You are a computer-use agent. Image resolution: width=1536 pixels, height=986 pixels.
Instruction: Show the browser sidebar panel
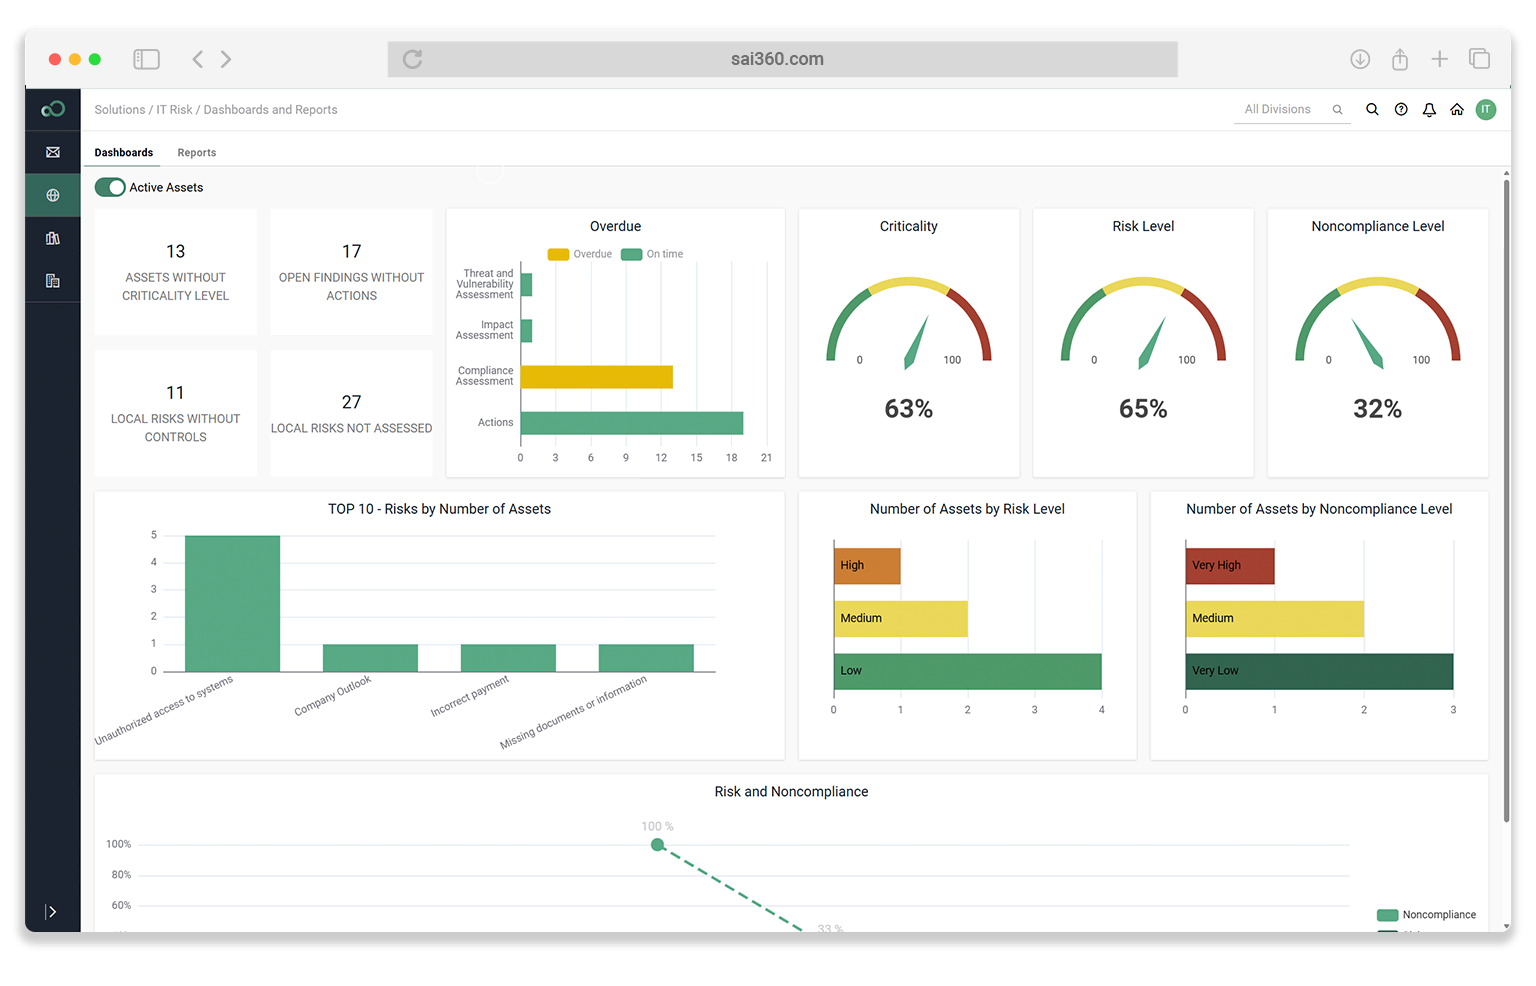coord(147,59)
